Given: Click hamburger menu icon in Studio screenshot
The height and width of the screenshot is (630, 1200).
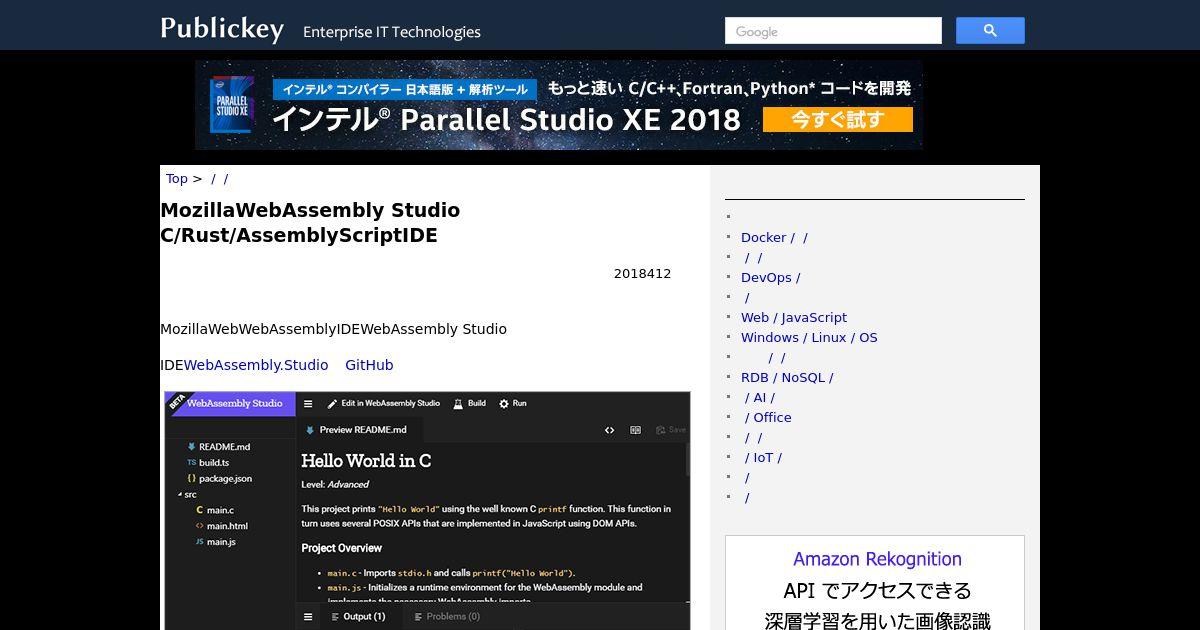Looking at the screenshot, I should coord(308,404).
